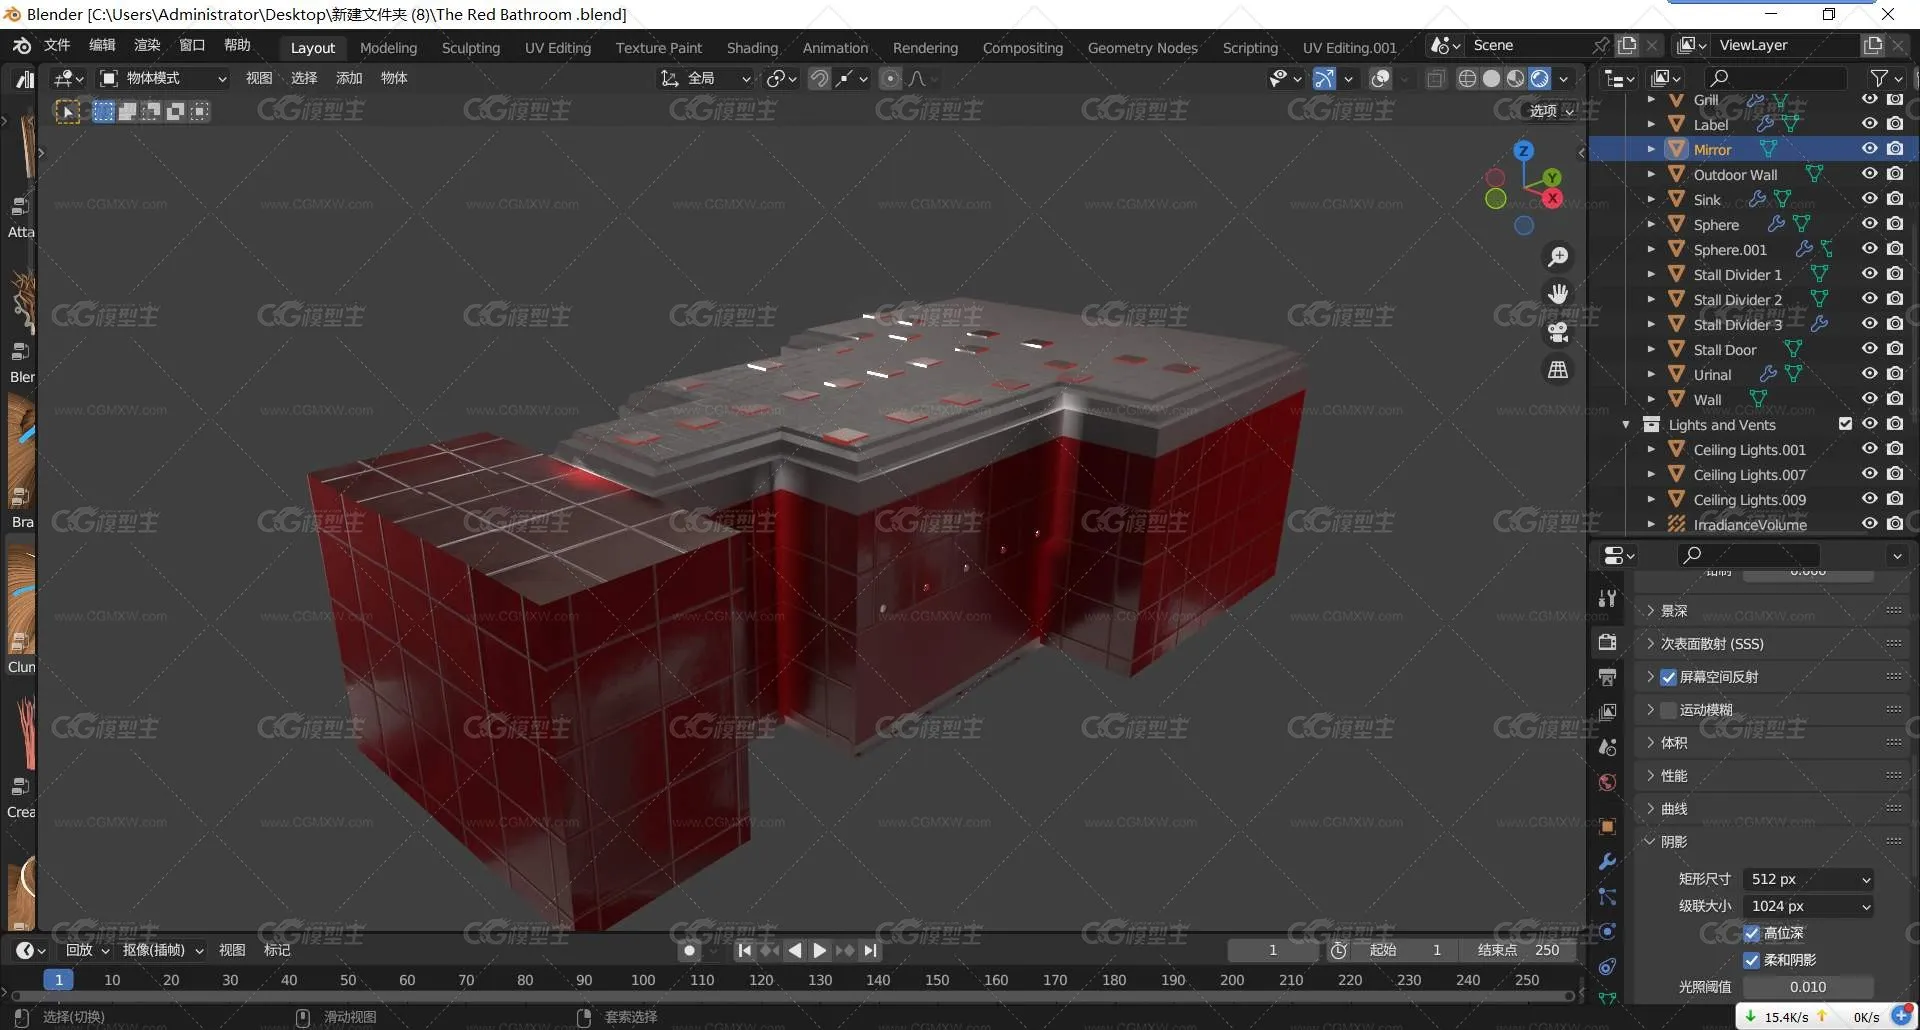
Task: Toggle X-ray mode in the viewport
Action: [x=1436, y=79]
